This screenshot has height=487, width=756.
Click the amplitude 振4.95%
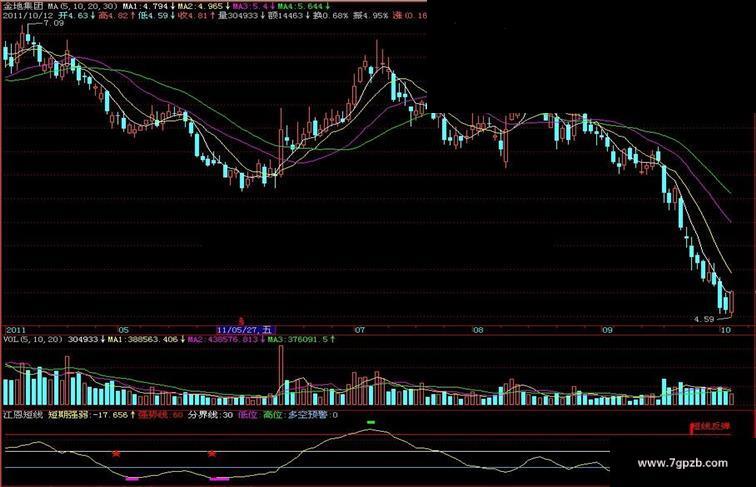370,15
